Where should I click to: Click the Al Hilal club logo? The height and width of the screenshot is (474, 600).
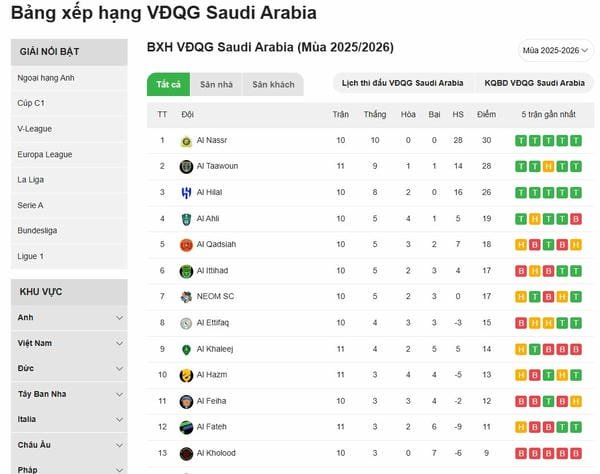point(186,192)
